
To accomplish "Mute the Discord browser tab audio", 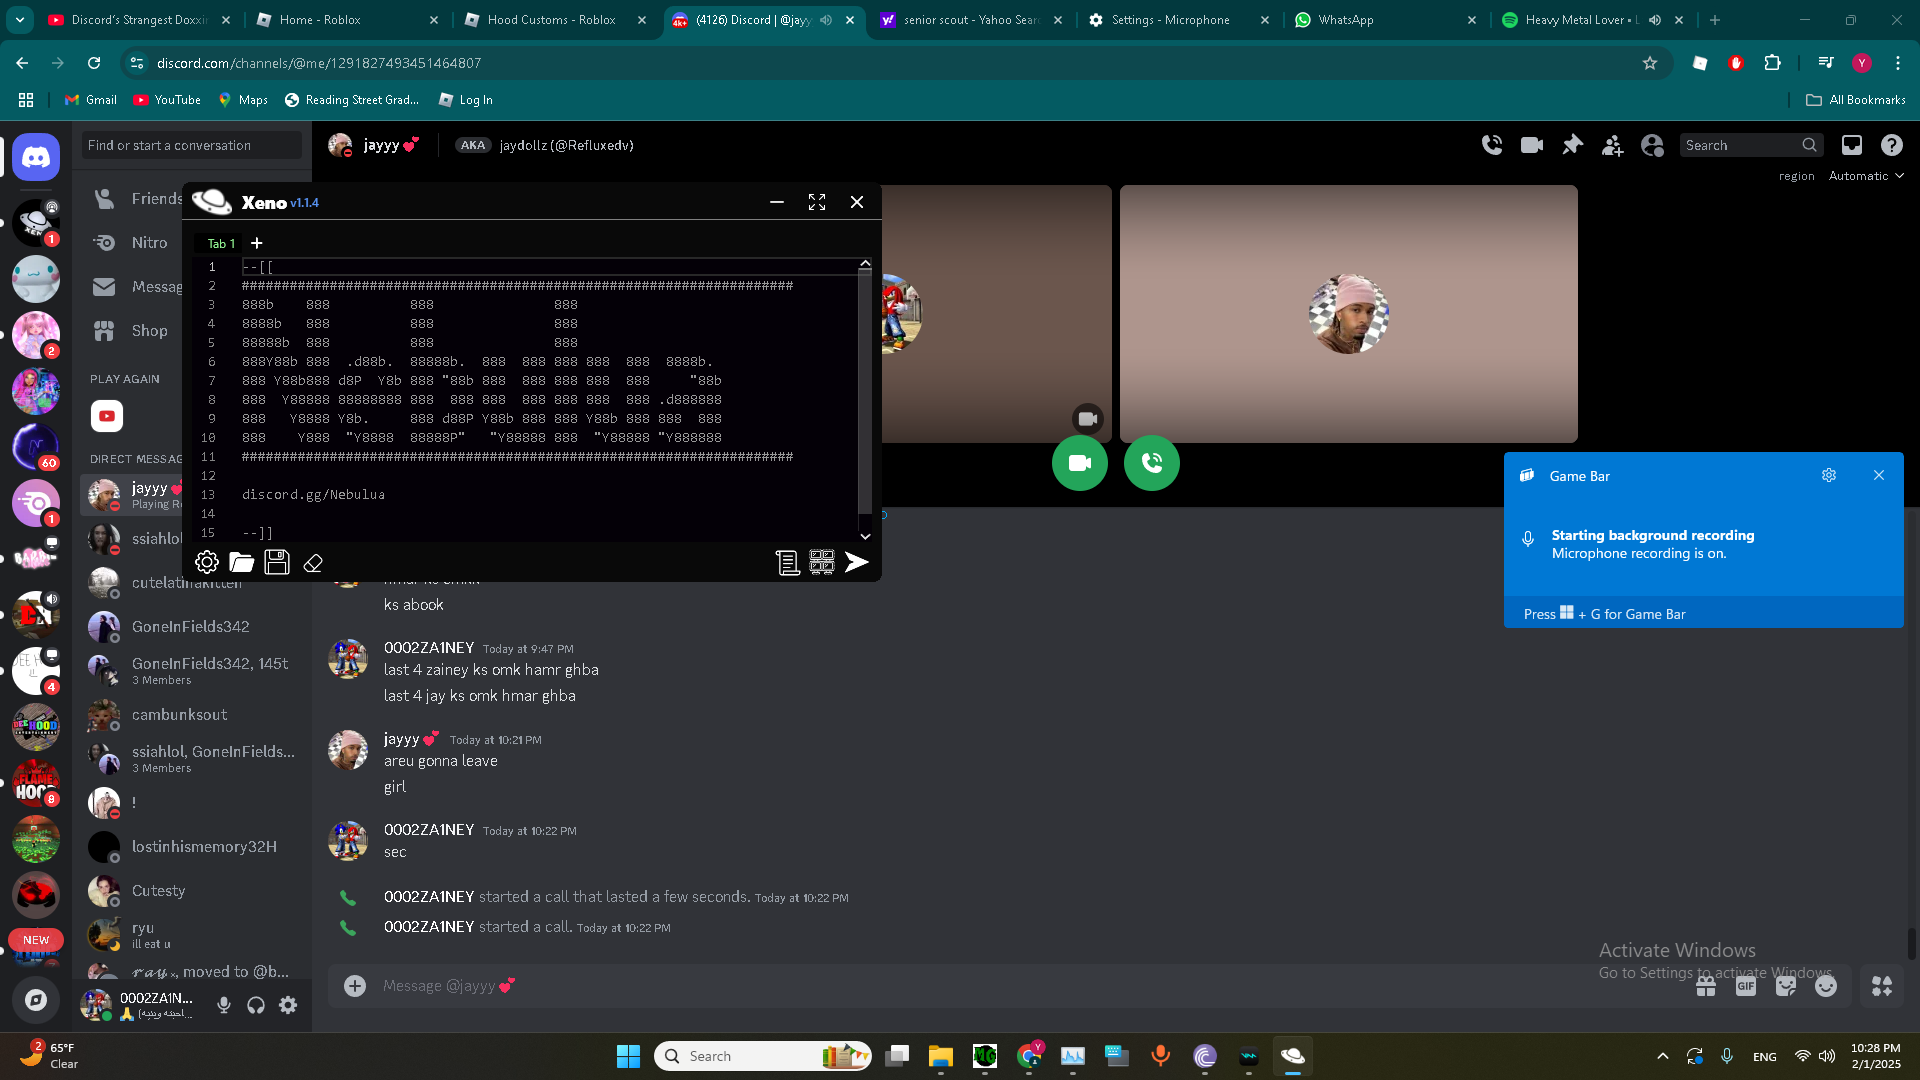I will click(x=826, y=20).
